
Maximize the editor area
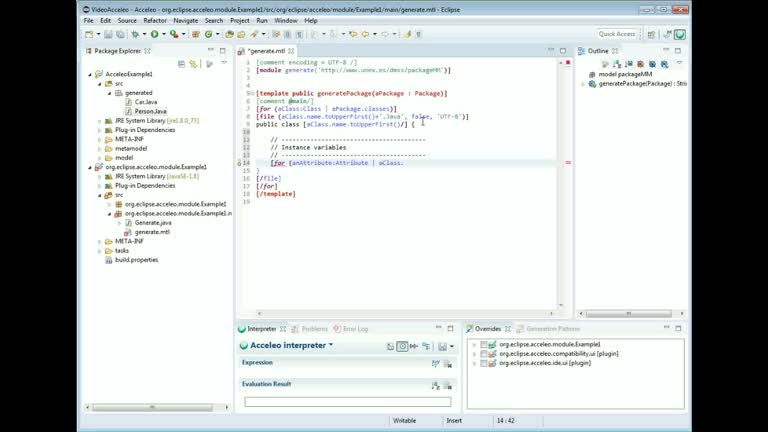pyautogui.click(x=563, y=50)
